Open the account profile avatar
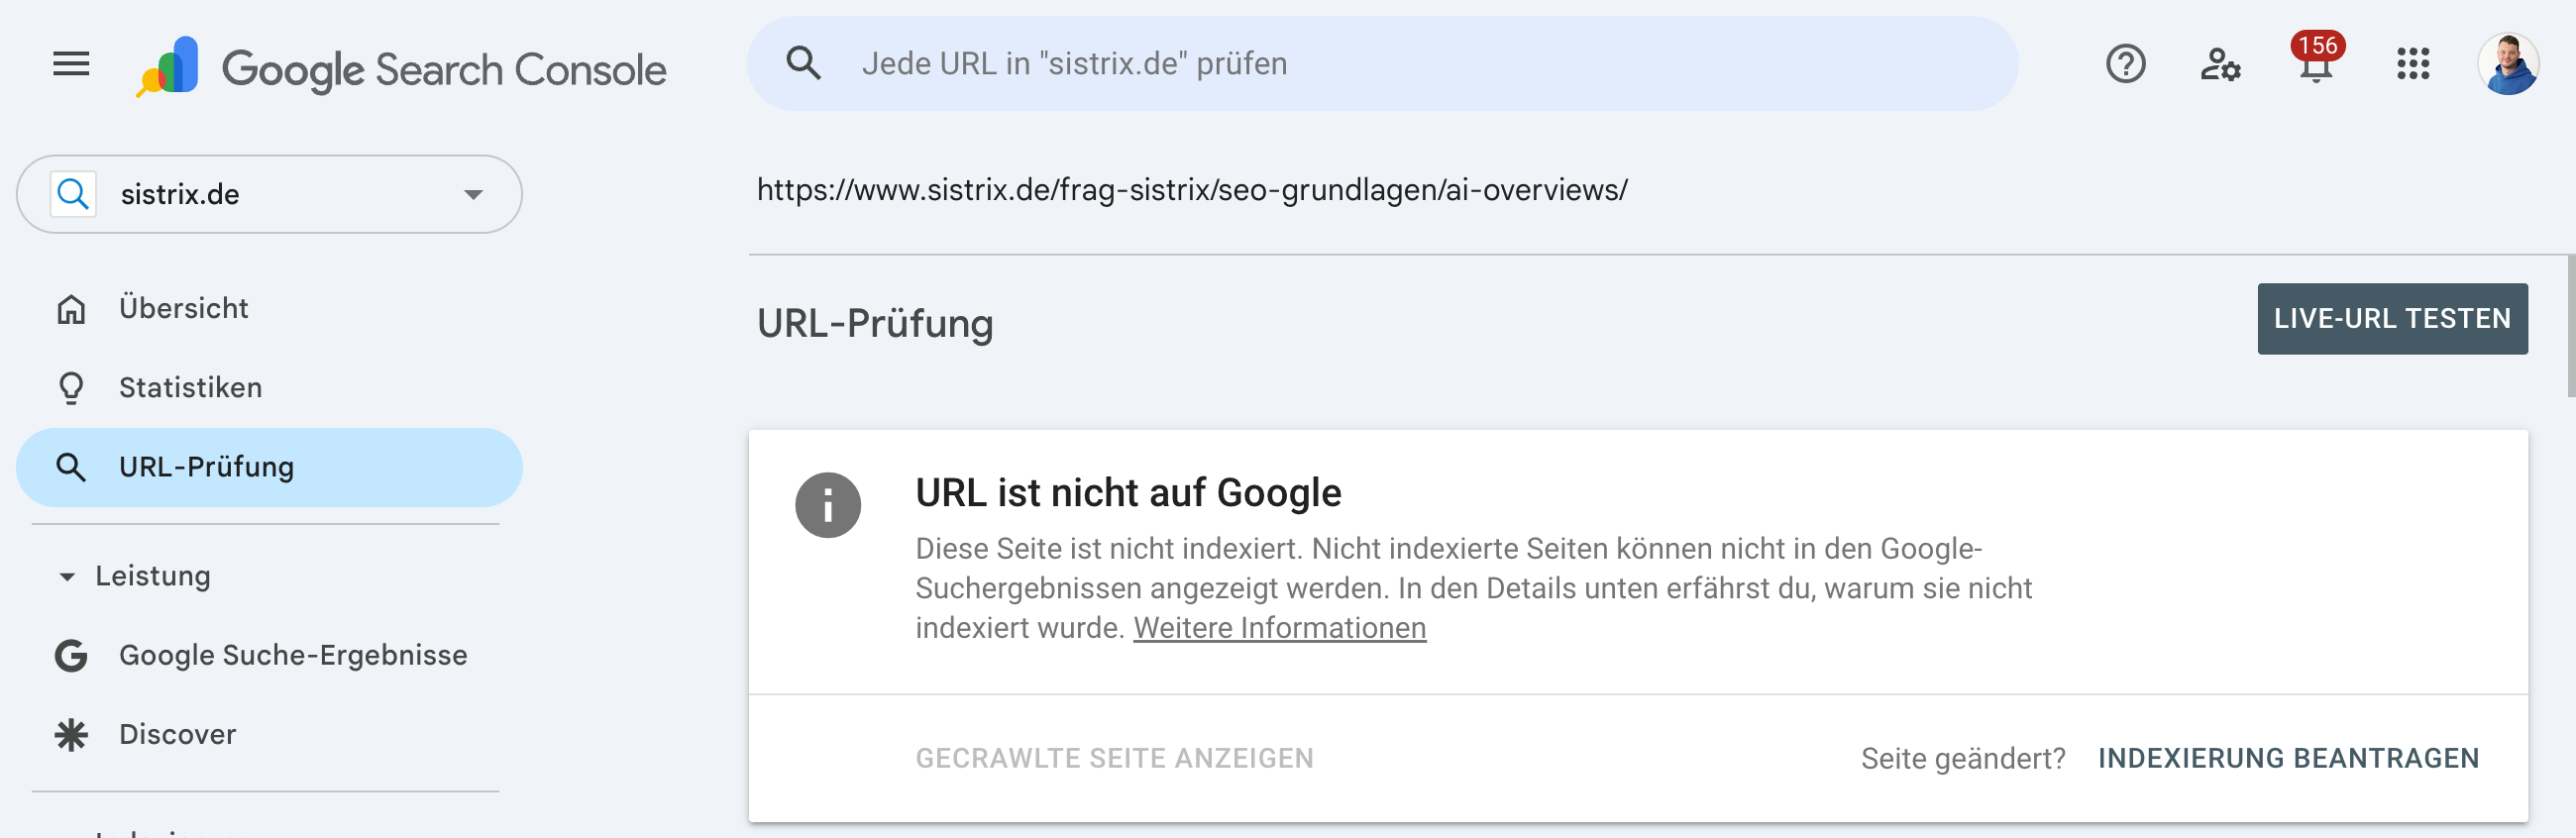 tap(2507, 65)
